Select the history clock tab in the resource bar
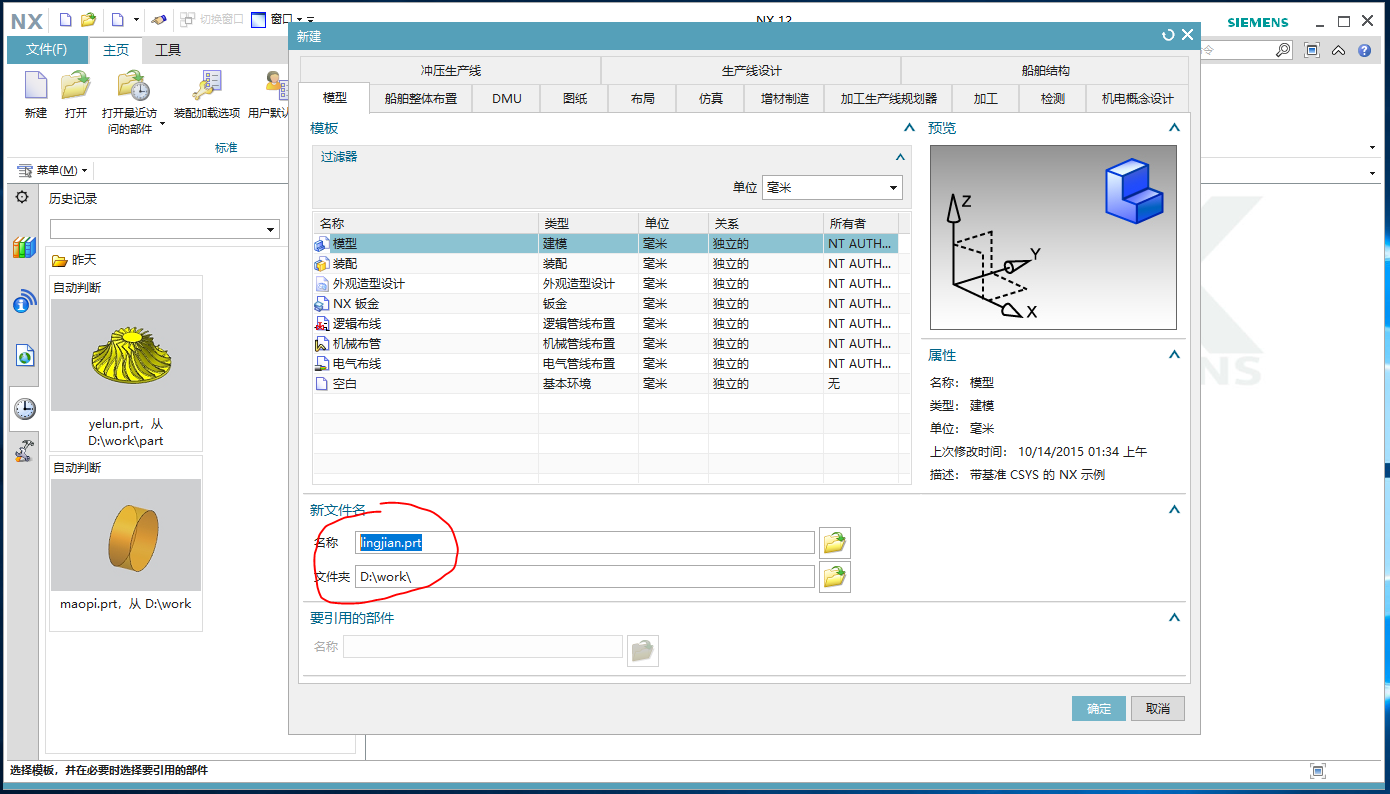Image resolution: width=1390 pixels, height=794 pixels. point(24,408)
